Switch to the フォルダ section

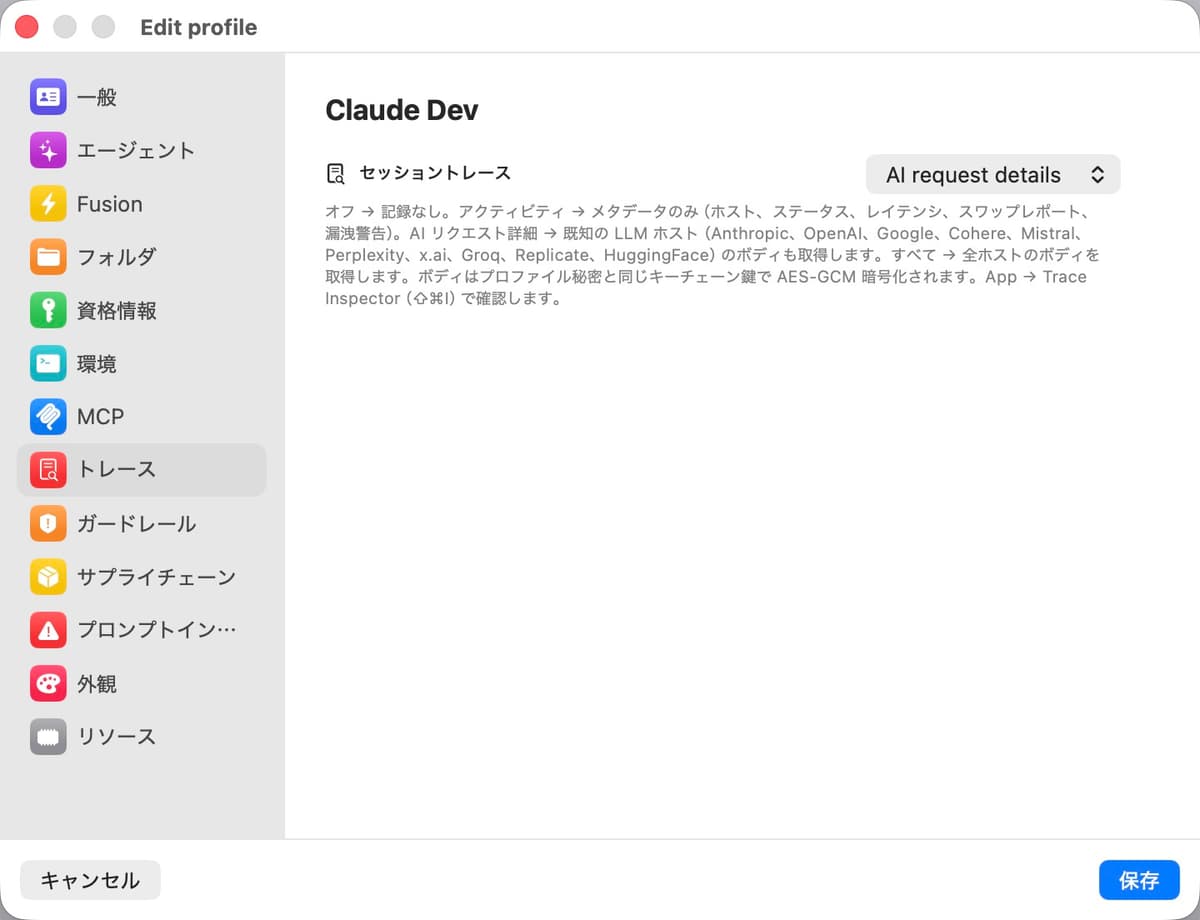[x=142, y=257]
